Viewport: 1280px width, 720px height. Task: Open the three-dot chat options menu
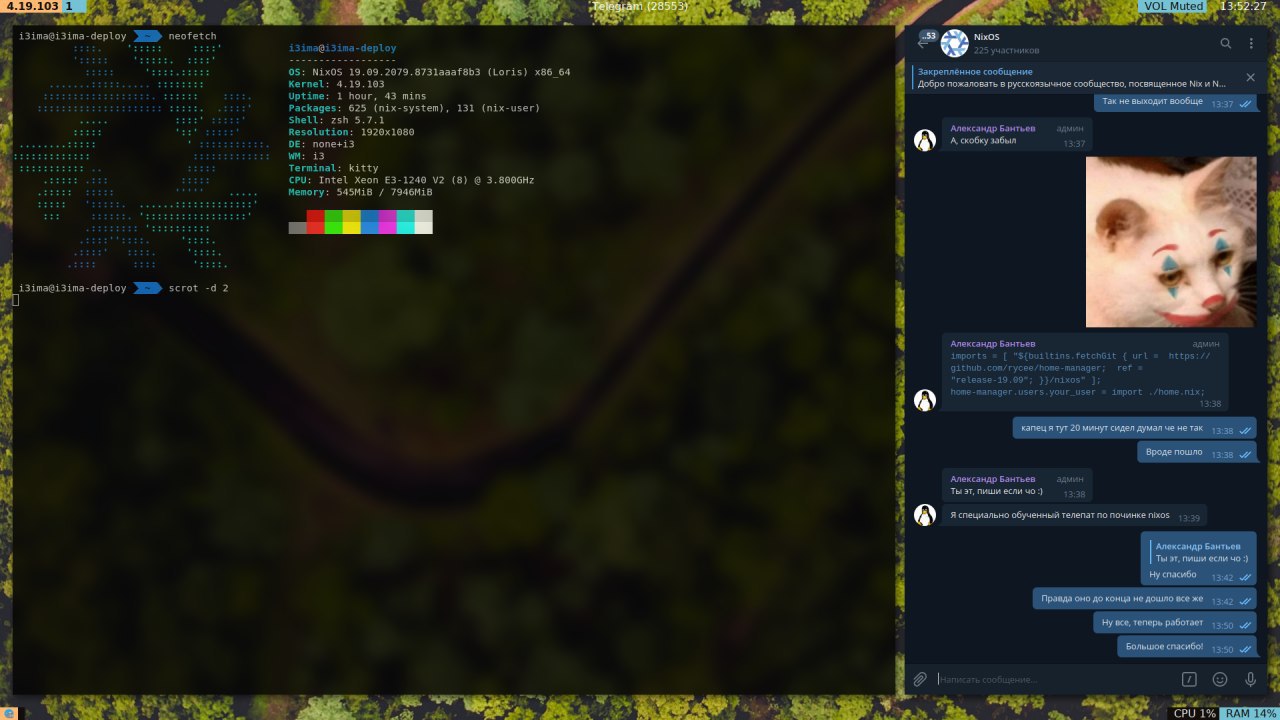(x=1251, y=43)
